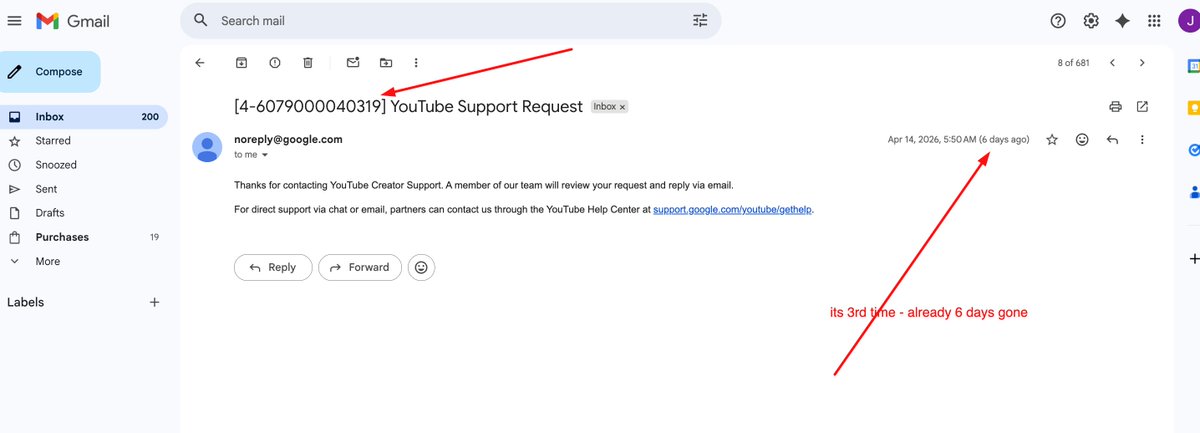Screen dimensions: 1200x433
Task: Archive this email
Action: (x=242, y=62)
